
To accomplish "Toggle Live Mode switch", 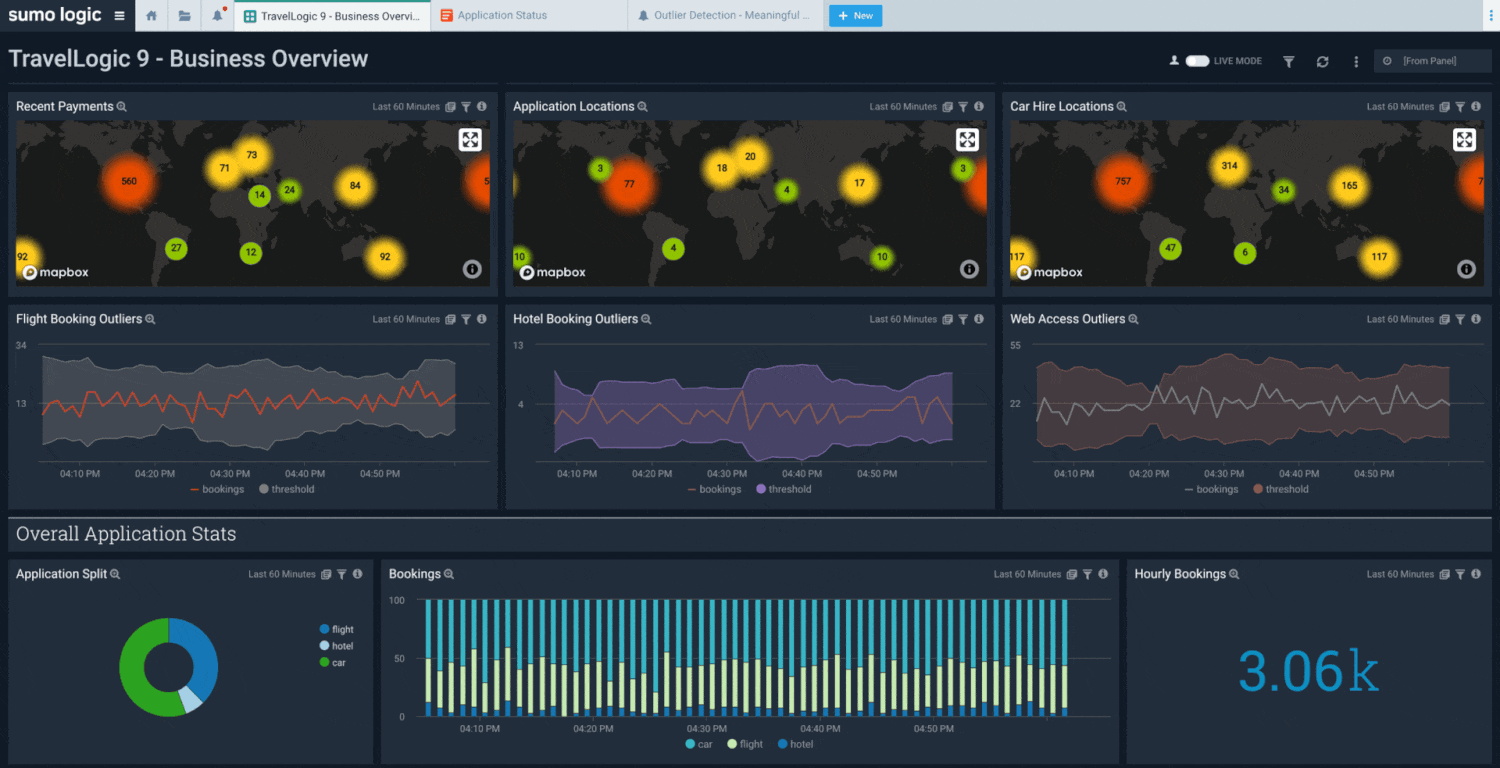I will click(1197, 61).
